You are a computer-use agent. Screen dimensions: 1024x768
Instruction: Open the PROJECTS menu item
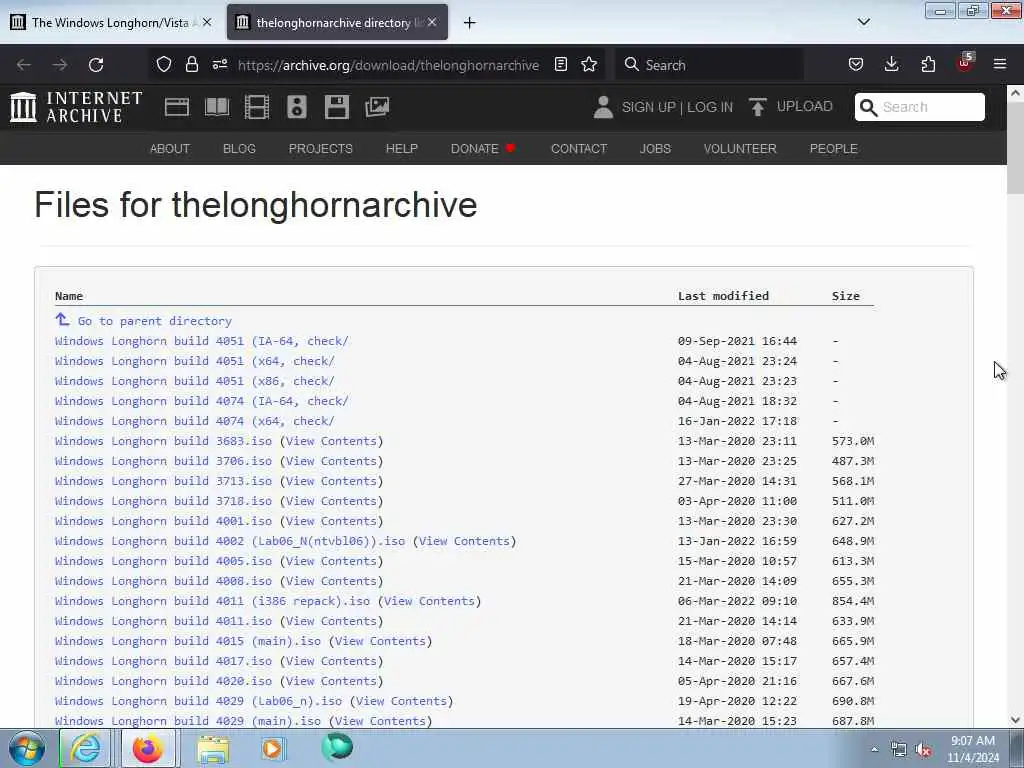click(x=321, y=149)
